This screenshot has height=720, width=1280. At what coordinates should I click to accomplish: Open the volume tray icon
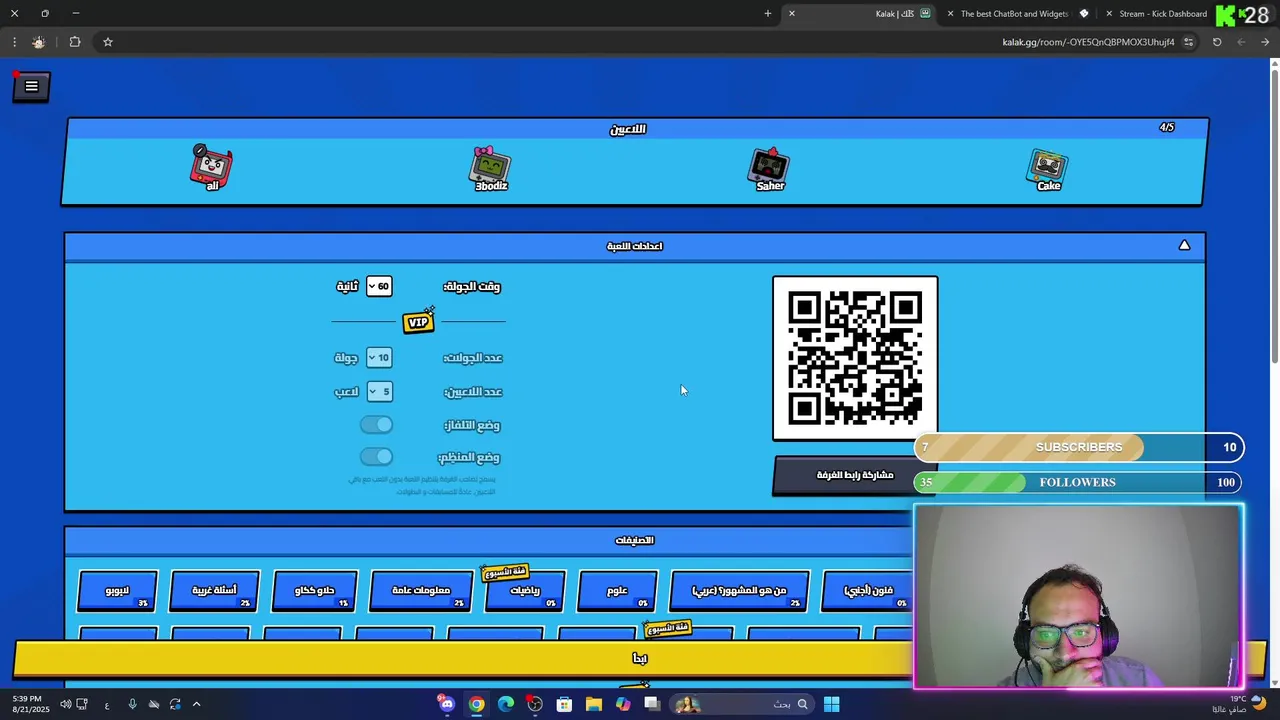[66, 704]
